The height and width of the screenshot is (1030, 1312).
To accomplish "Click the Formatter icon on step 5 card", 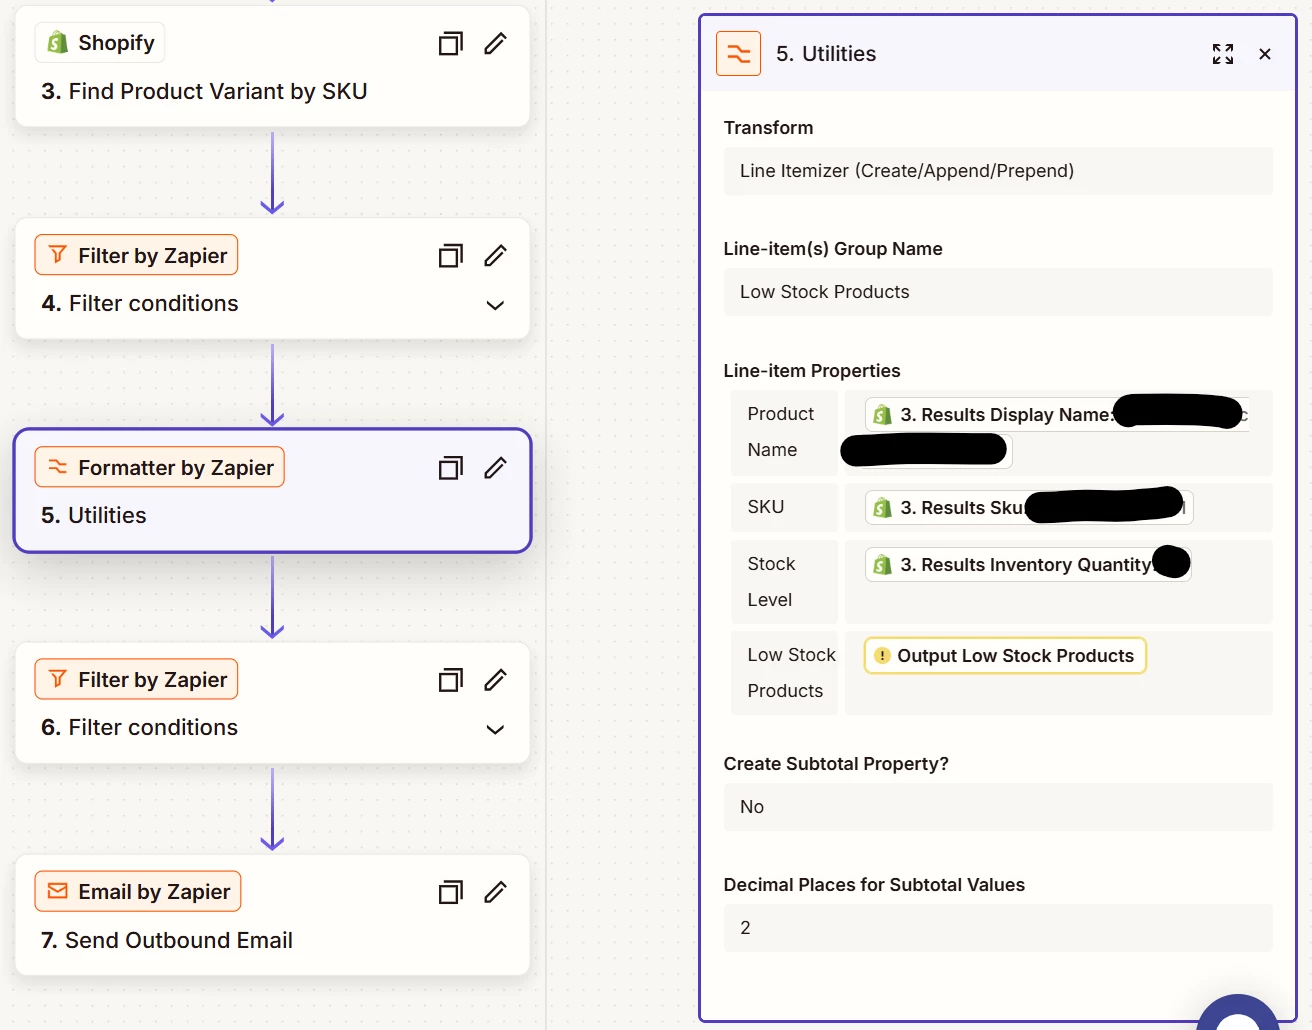I will pyautogui.click(x=58, y=467).
